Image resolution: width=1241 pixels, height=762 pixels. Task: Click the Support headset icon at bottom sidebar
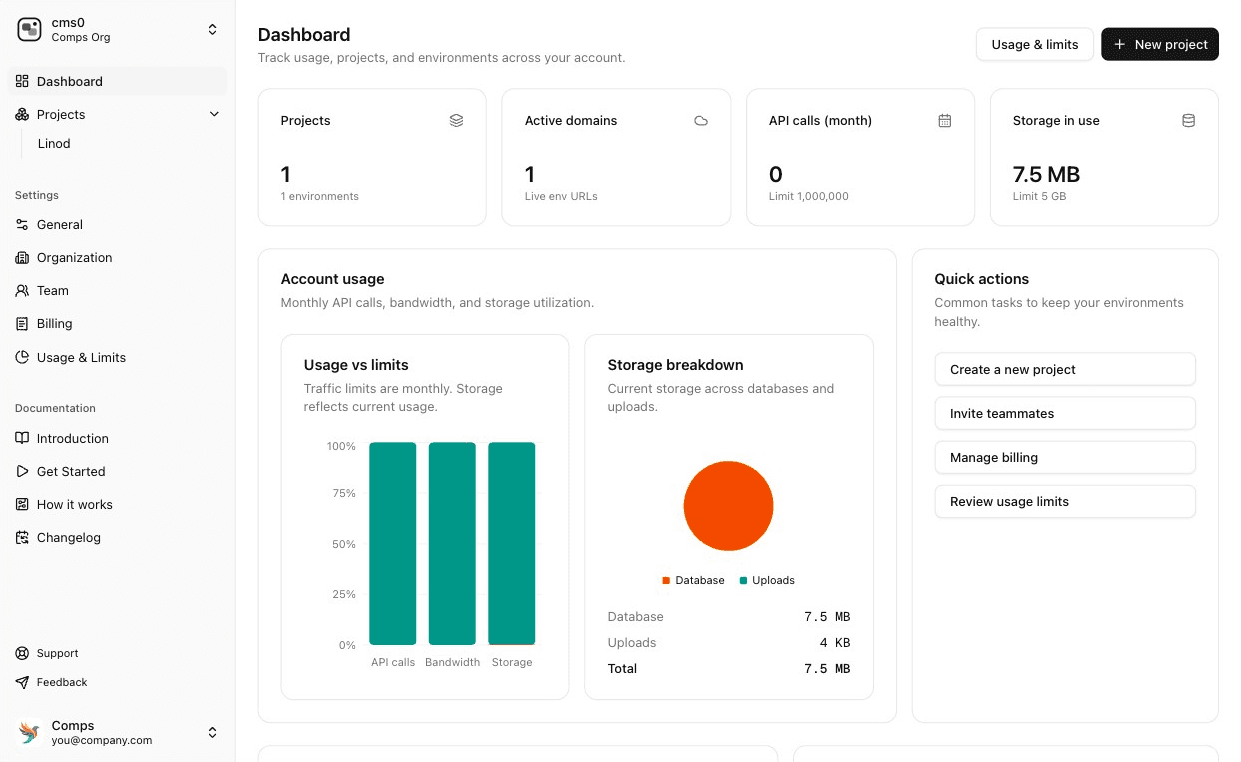click(x=21, y=653)
